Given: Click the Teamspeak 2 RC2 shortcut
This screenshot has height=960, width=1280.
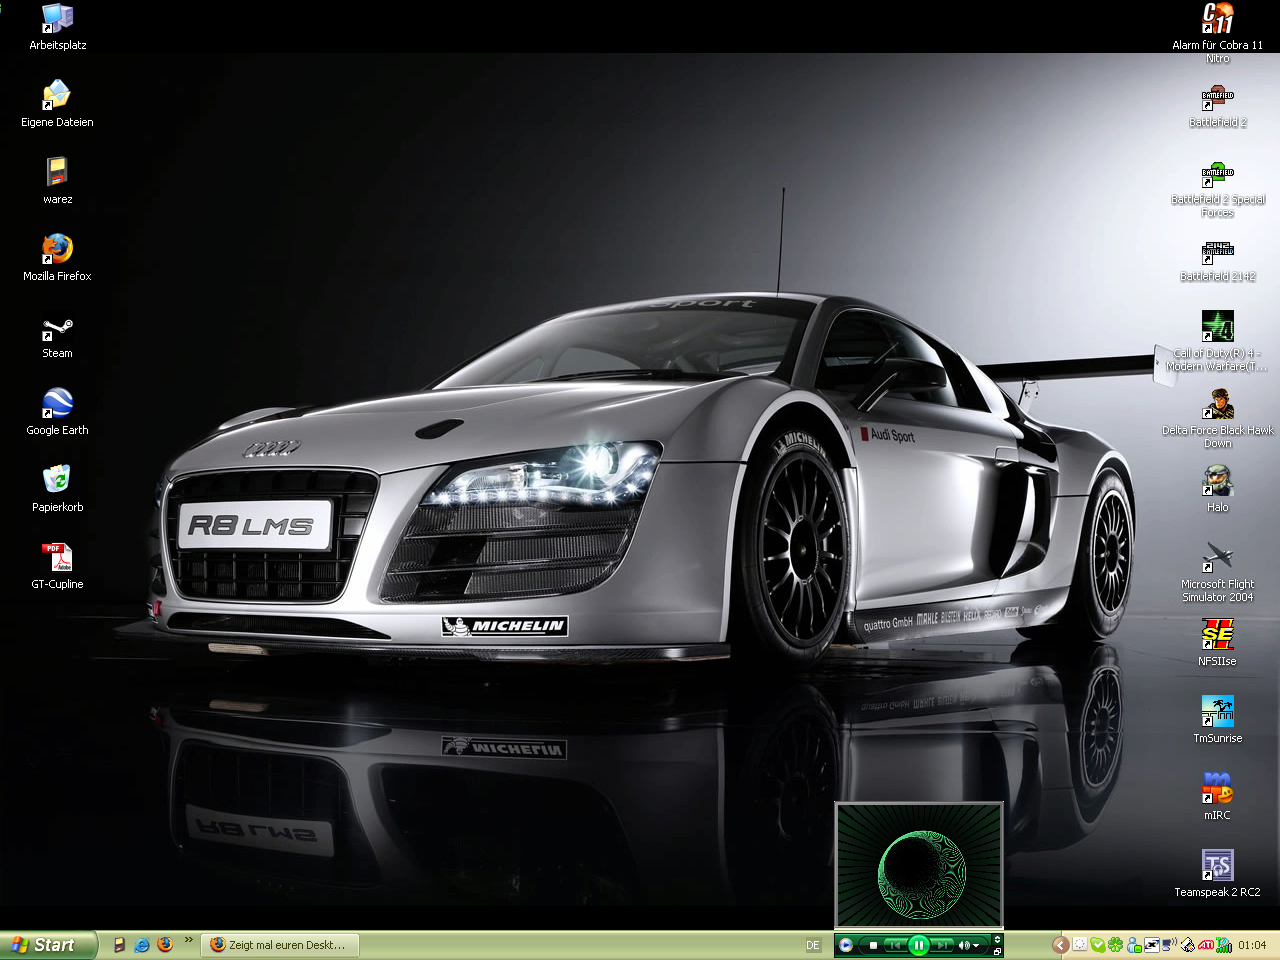Looking at the screenshot, I should [x=1217, y=866].
